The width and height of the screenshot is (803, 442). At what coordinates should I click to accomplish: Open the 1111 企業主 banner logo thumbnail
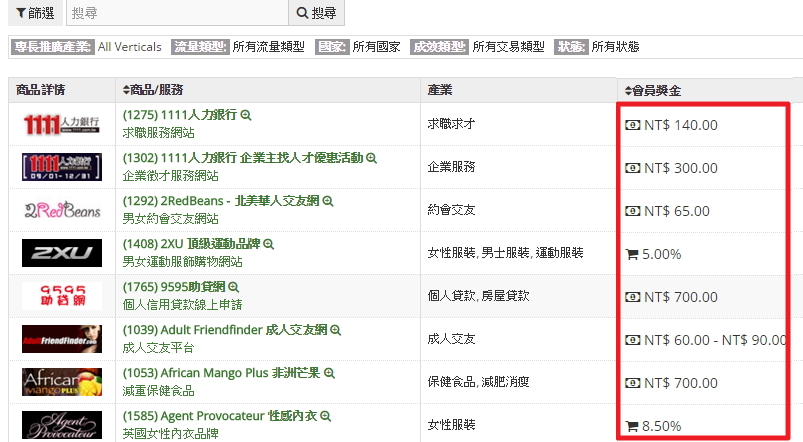[x=61, y=167]
